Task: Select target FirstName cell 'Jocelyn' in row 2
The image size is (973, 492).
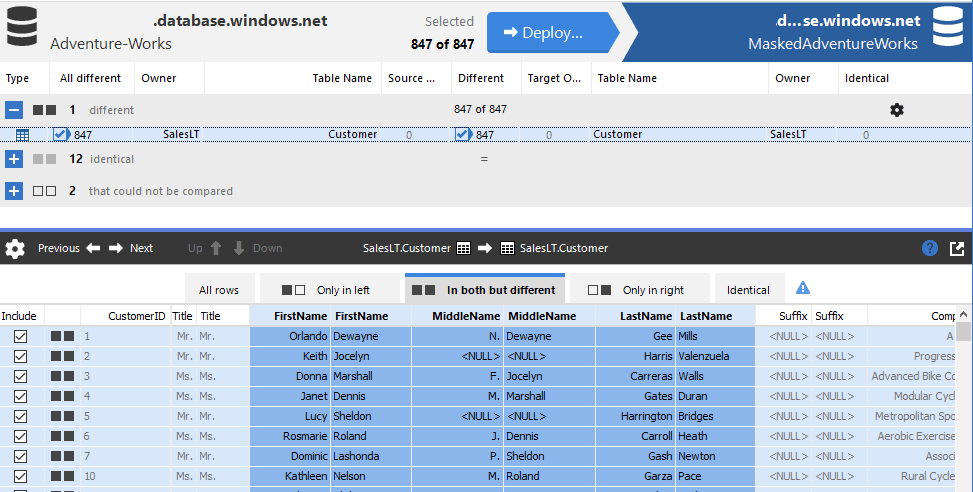Action: pos(371,356)
